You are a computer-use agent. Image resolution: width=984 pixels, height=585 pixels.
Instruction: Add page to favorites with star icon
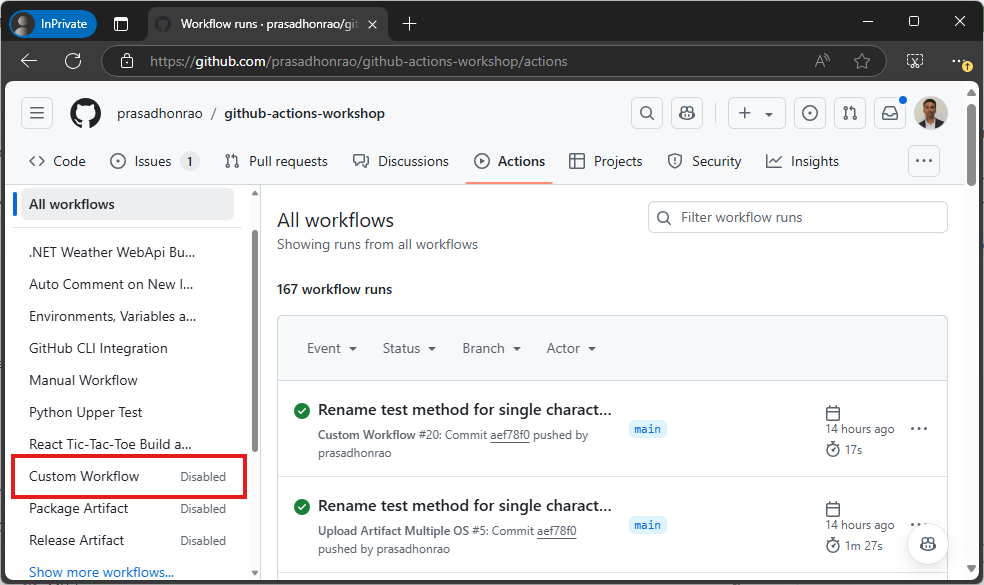point(862,61)
